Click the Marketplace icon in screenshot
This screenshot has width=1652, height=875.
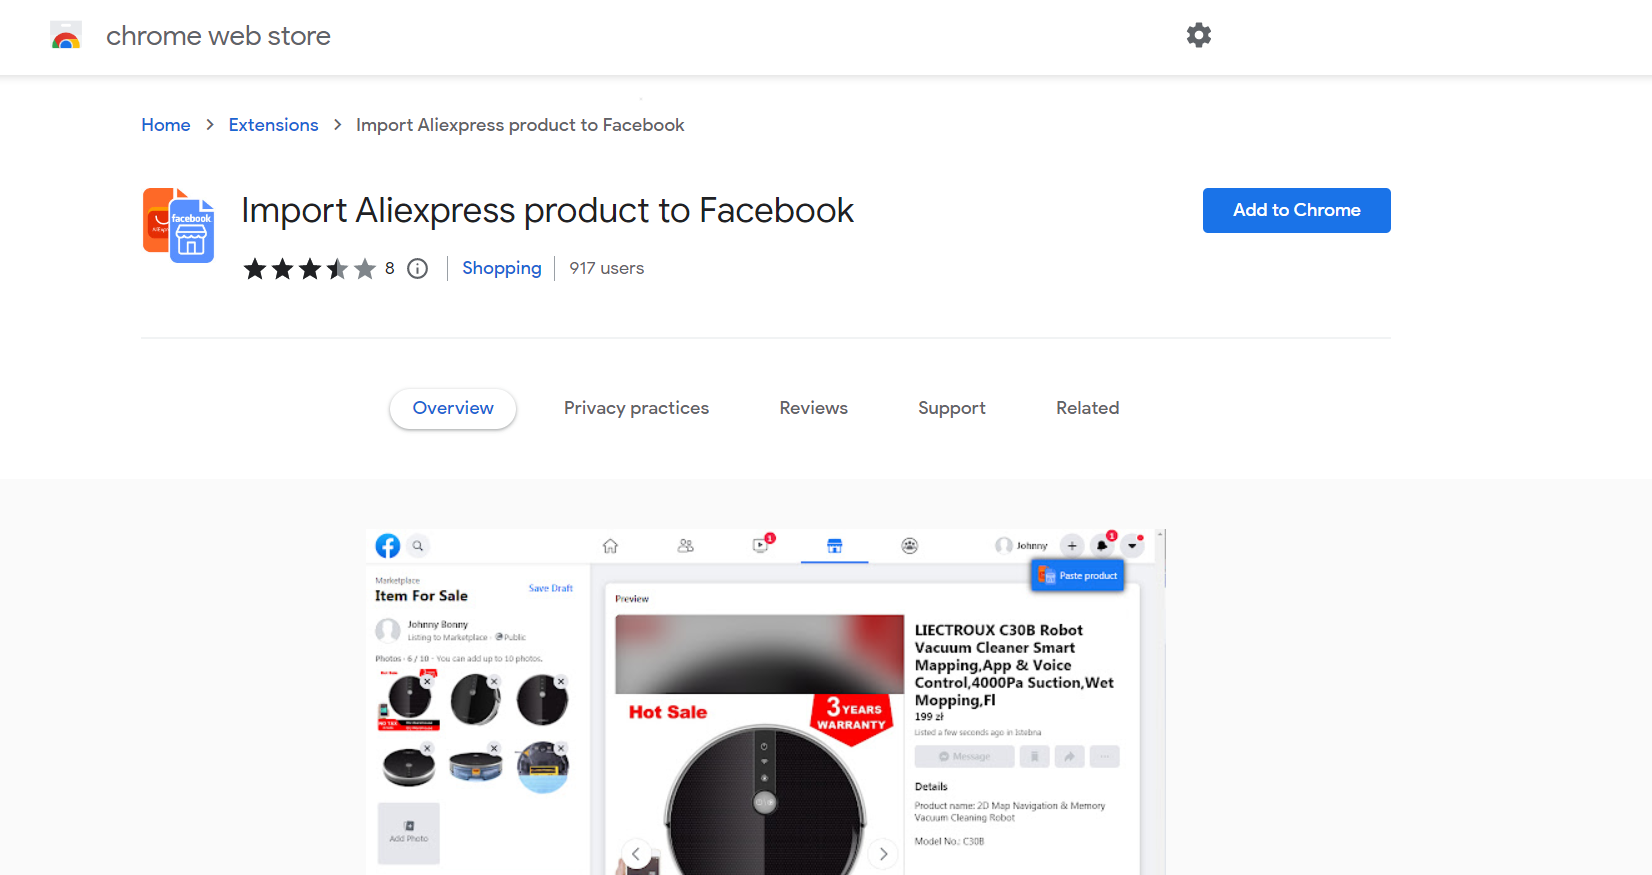[834, 546]
